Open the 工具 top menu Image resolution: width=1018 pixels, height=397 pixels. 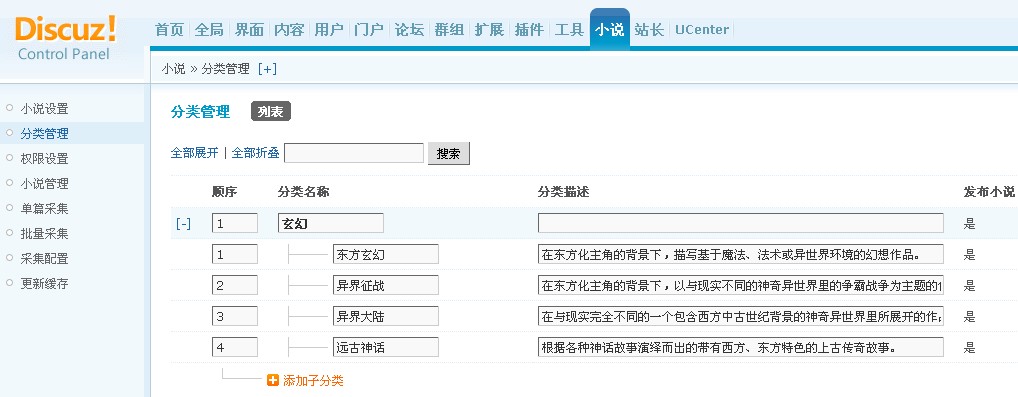tap(569, 29)
